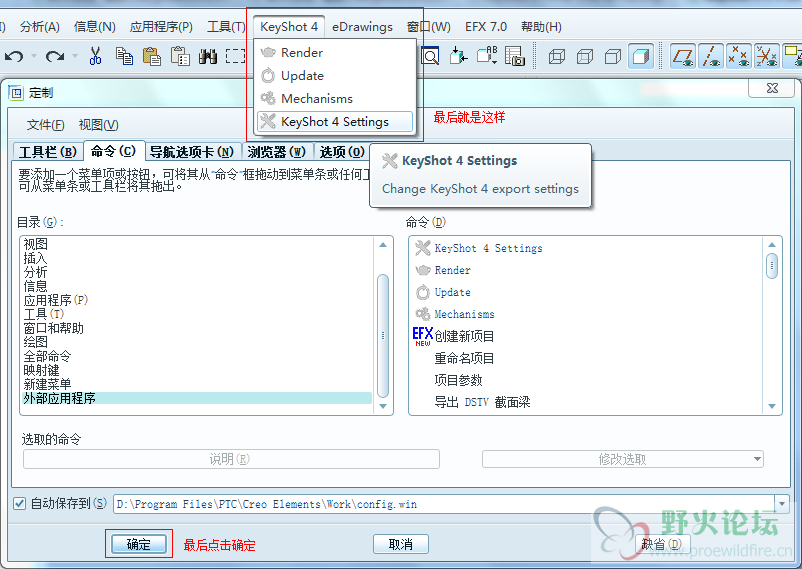Click down arrow of 目录 list scrollbar
Screen dimensions: 802x569
click(x=383, y=406)
